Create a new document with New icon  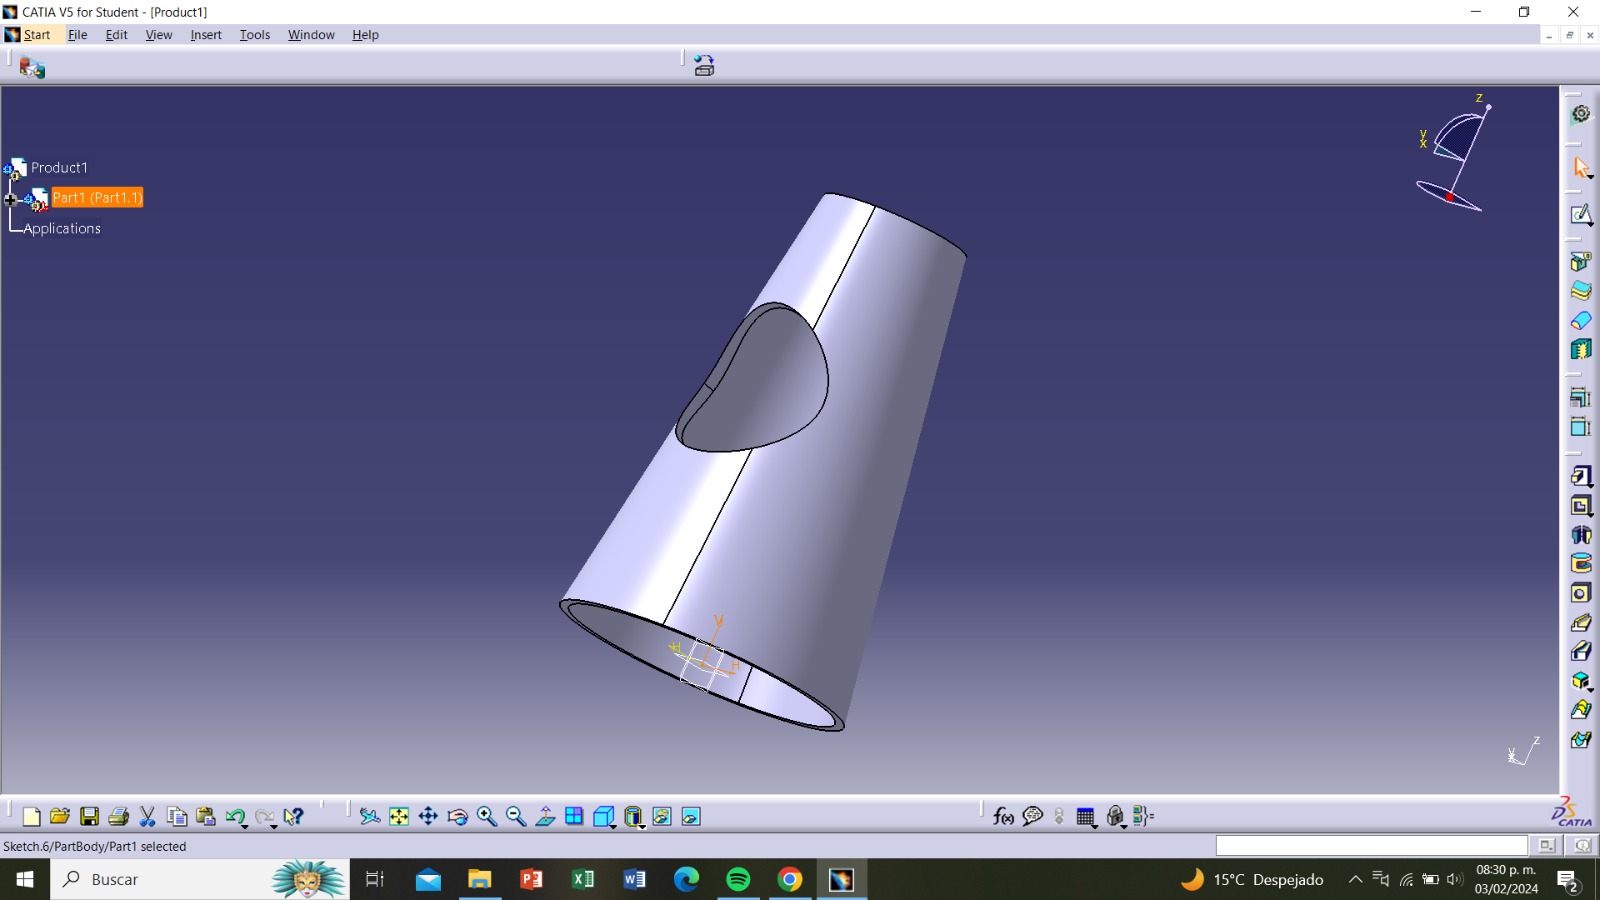pos(31,817)
